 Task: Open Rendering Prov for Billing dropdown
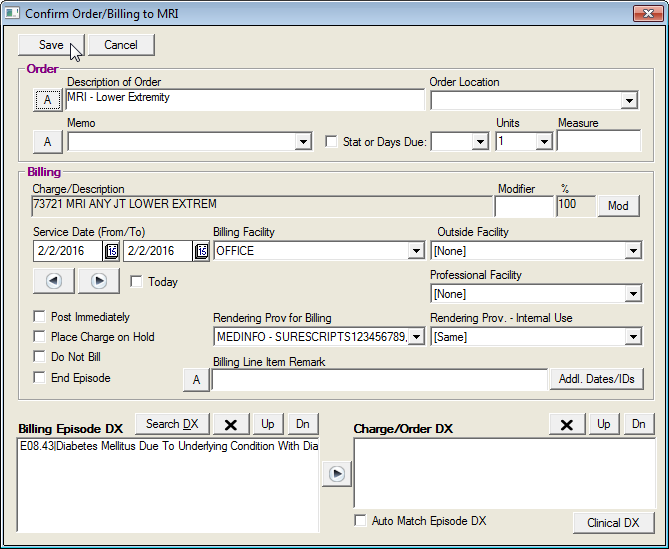416,337
